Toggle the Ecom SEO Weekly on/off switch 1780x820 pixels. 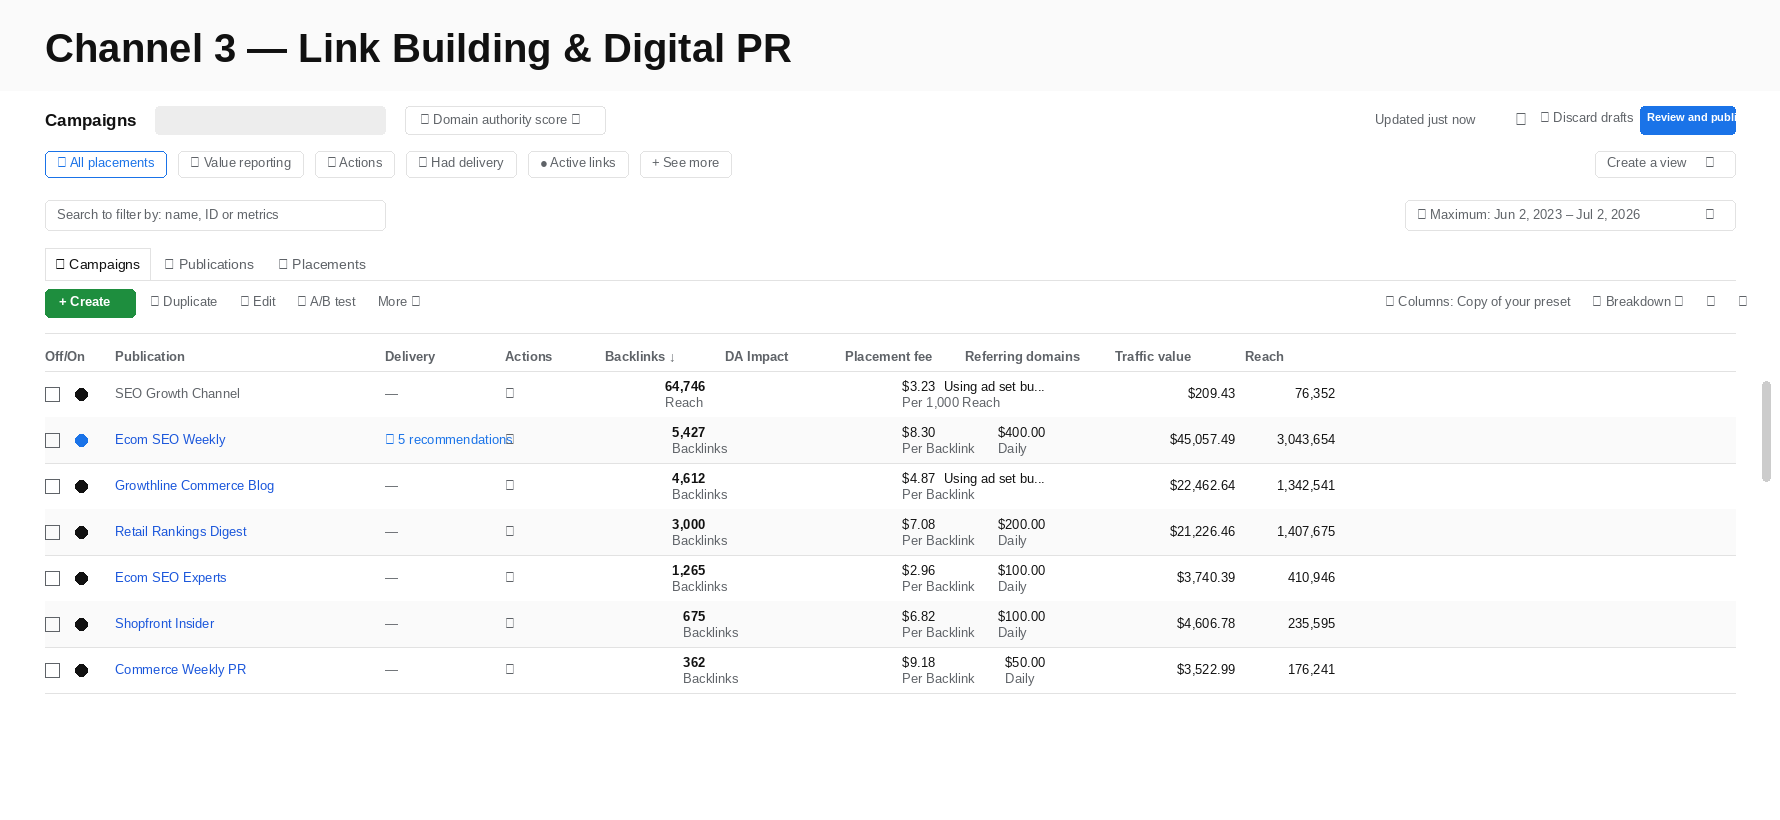coord(82,441)
